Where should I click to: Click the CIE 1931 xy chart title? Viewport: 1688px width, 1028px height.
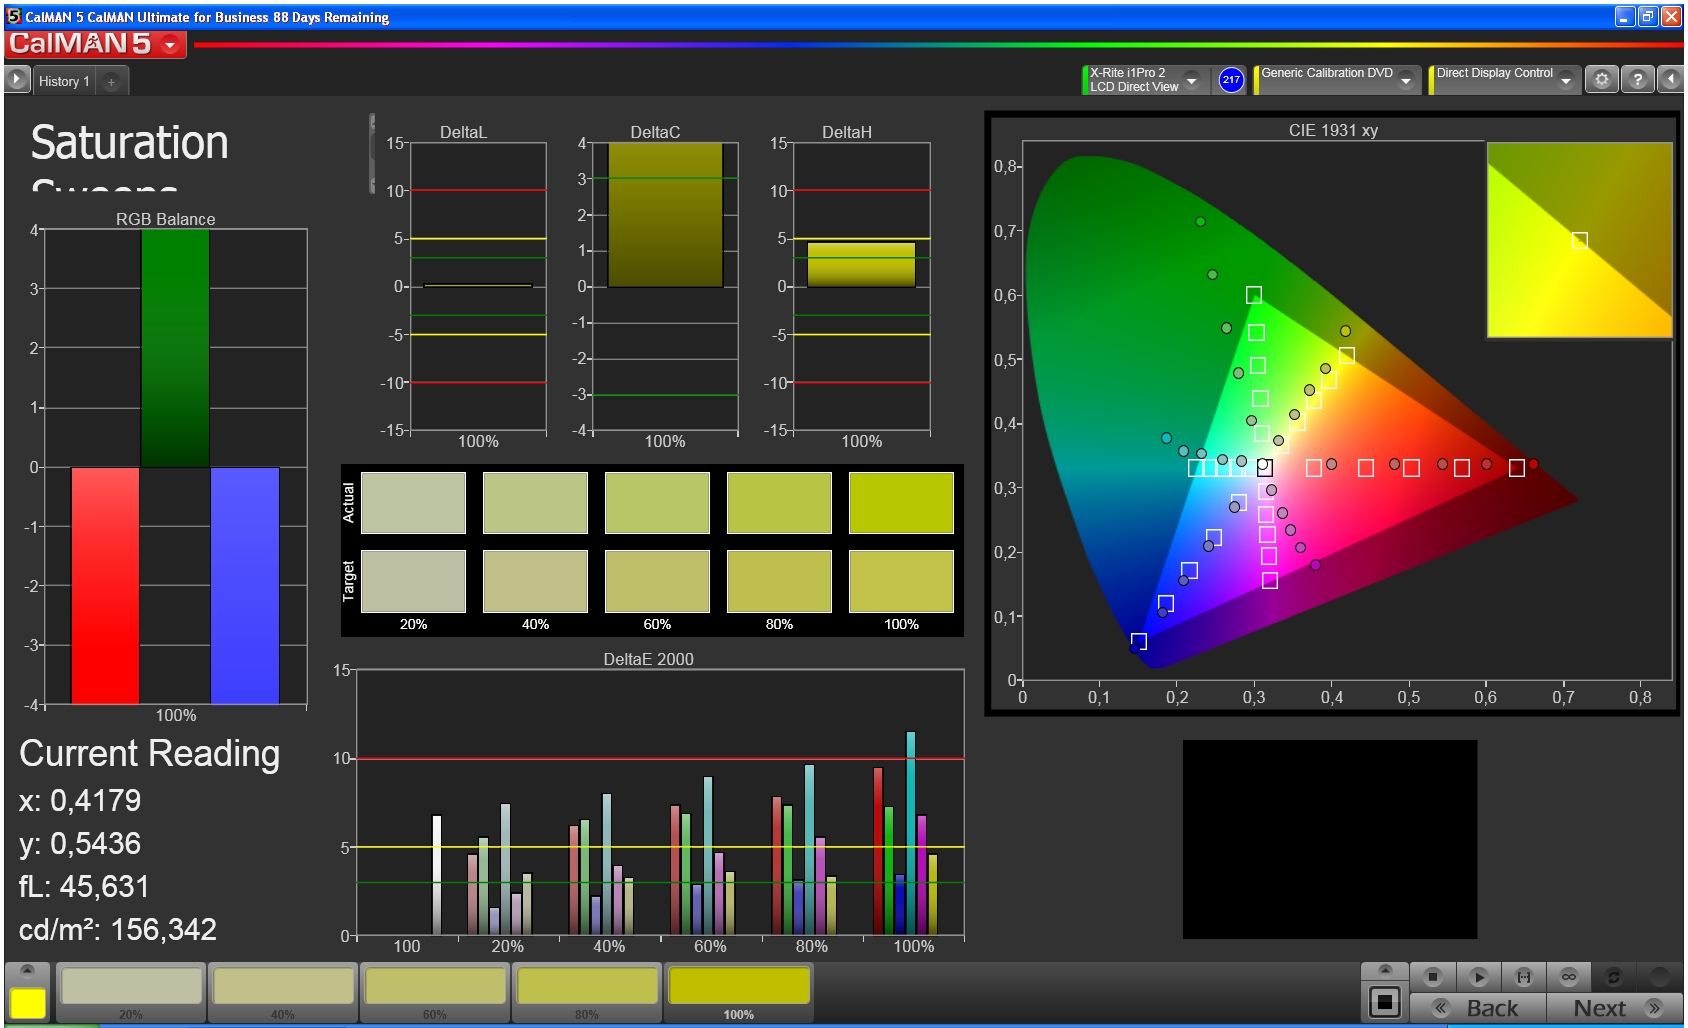coord(1333,130)
